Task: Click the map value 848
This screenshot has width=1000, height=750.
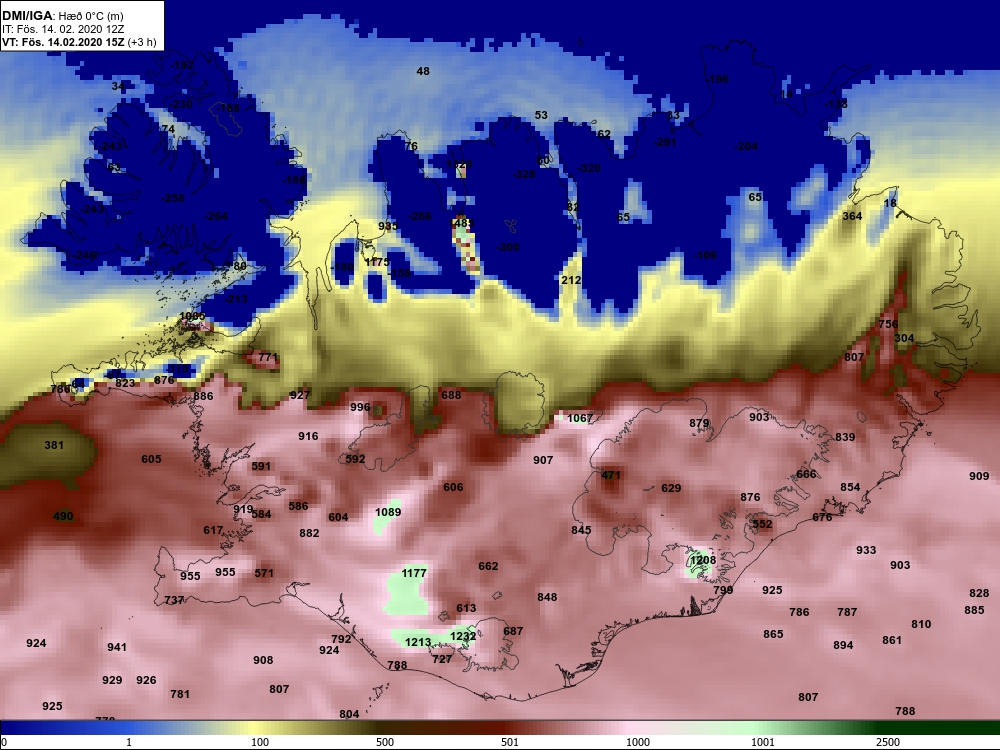Action: coord(547,598)
